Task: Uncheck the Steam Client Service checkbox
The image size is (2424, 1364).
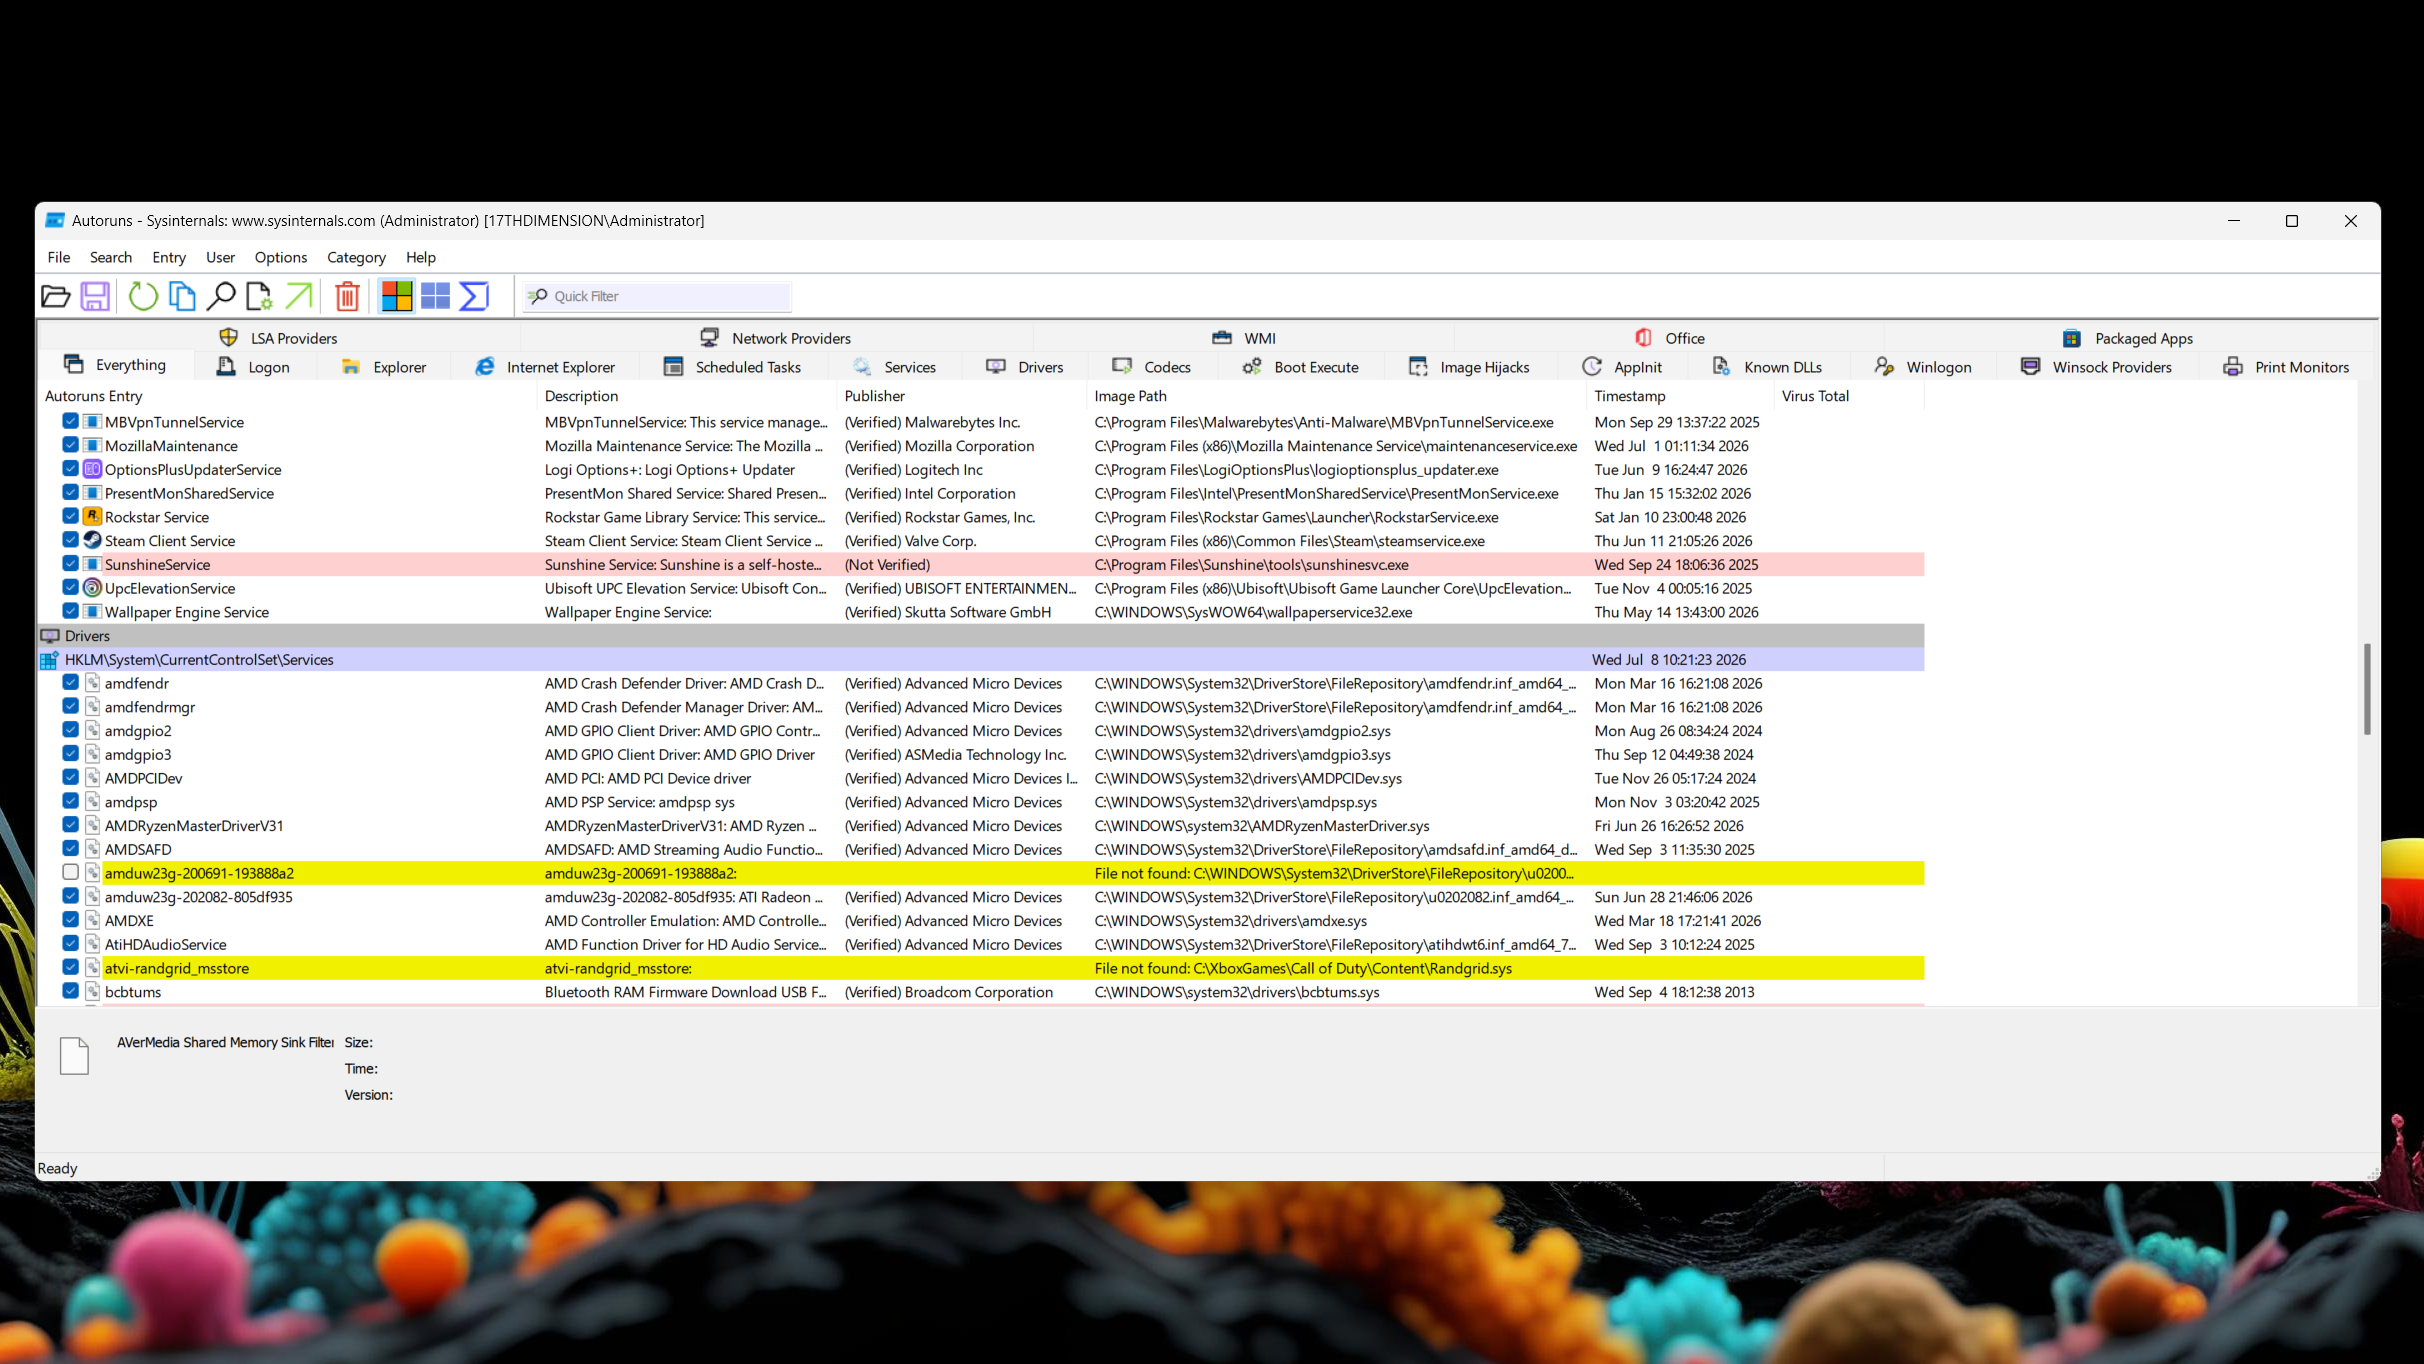Action: pyautogui.click(x=70, y=540)
